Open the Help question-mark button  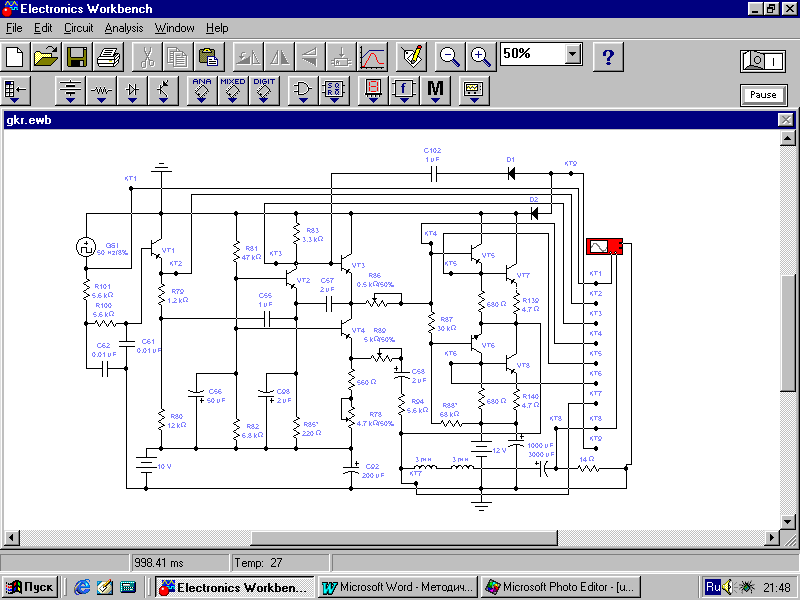pyautogui.click(x=608, y=56)
